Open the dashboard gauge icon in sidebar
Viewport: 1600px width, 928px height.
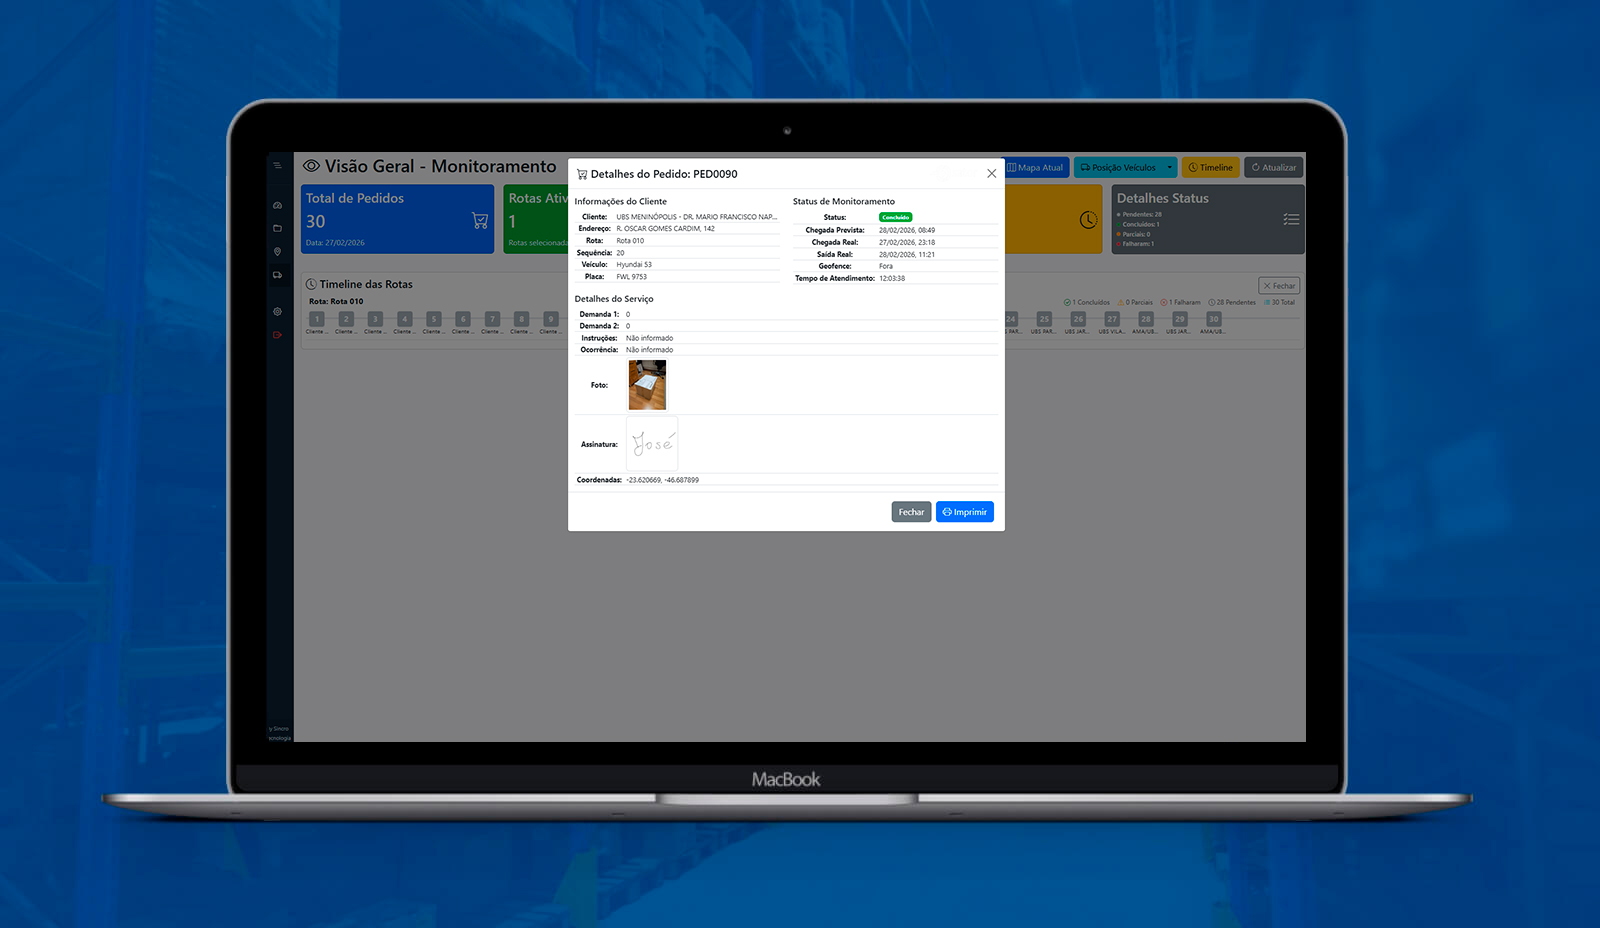[277, 205]
